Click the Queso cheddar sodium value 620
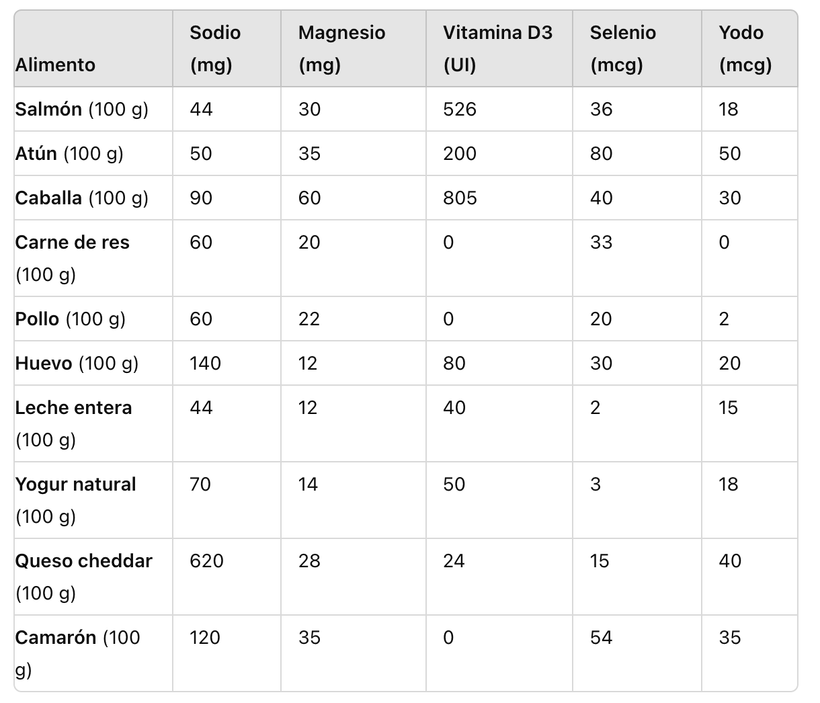Viewport: 820px width, 703px height. point(206,561)
